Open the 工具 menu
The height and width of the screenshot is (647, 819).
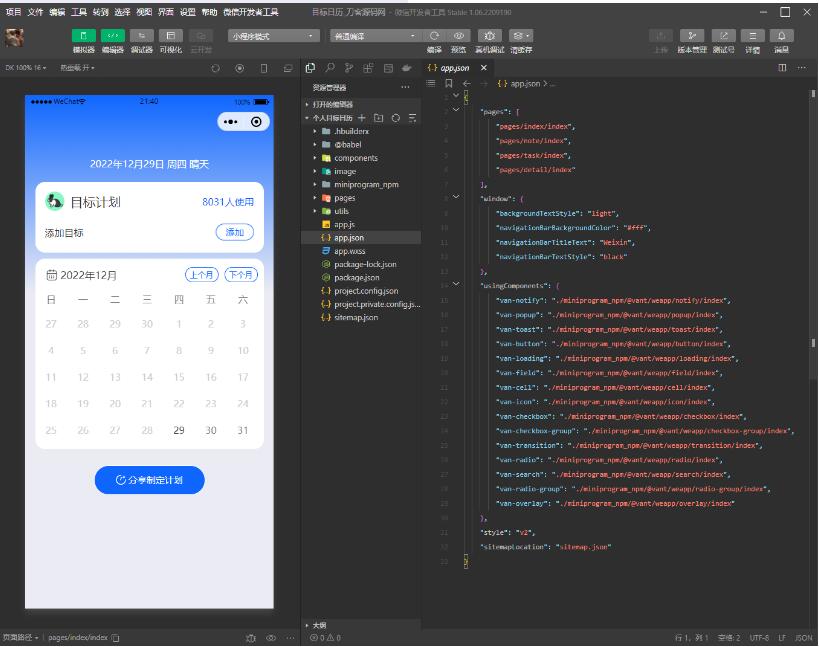(79, 12)
